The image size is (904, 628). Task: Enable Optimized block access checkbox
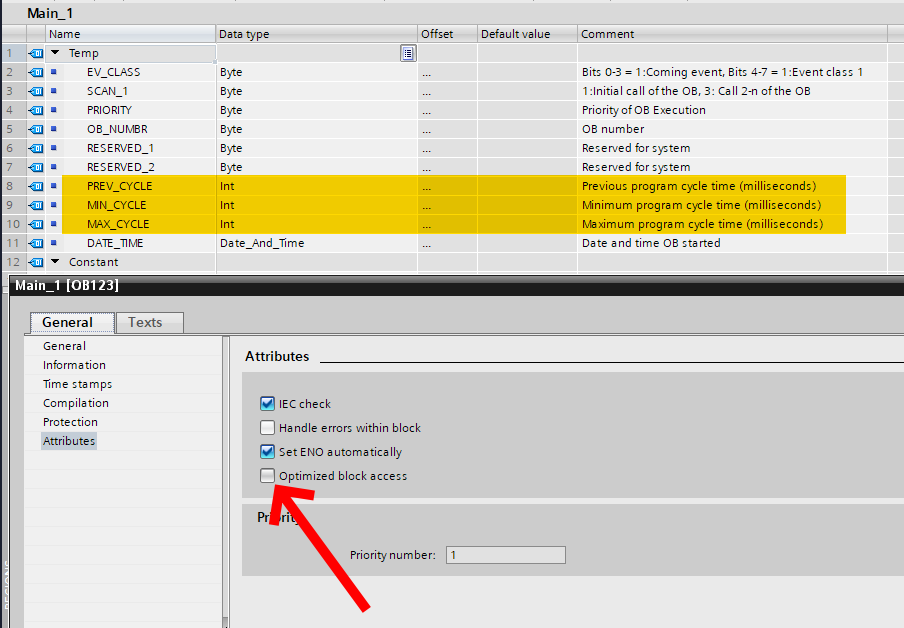267,476
